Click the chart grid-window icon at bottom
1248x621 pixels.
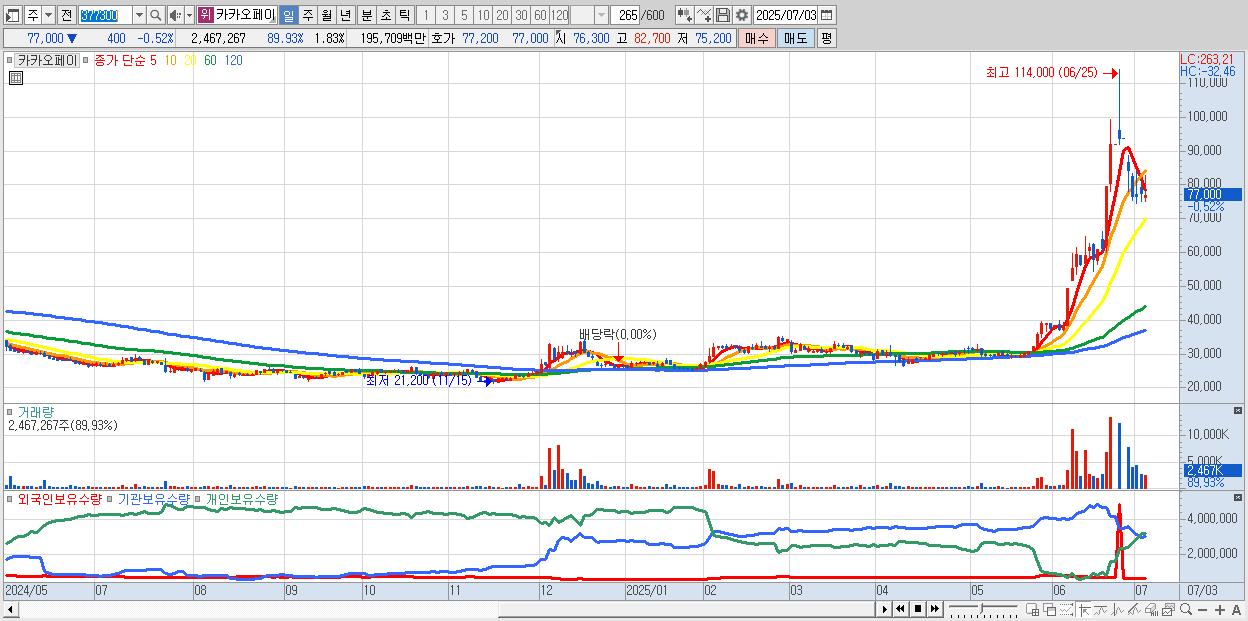(1032, 609)
